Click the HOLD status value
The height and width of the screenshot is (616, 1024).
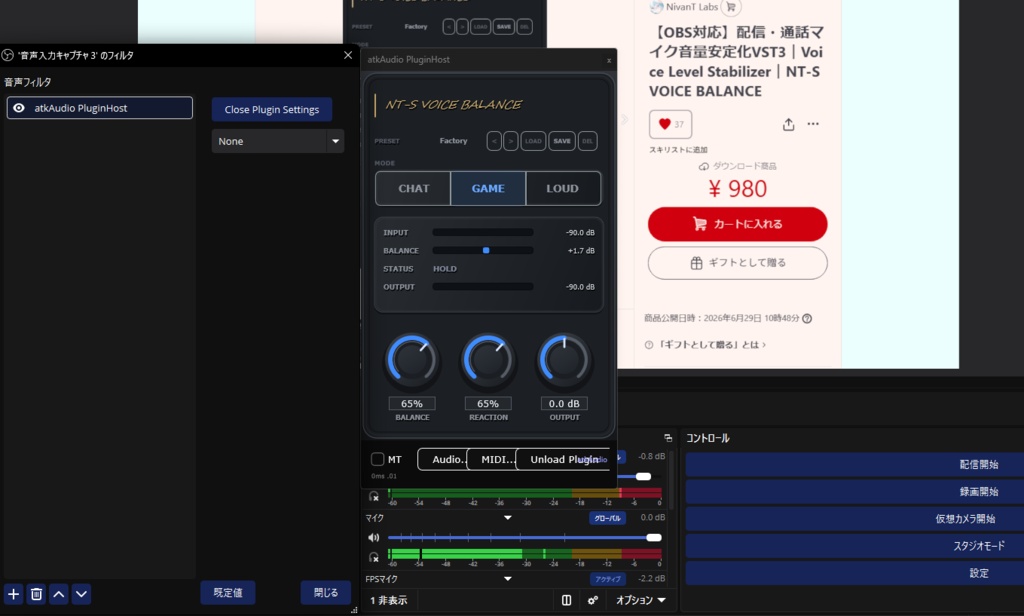(x=445, y=268)
